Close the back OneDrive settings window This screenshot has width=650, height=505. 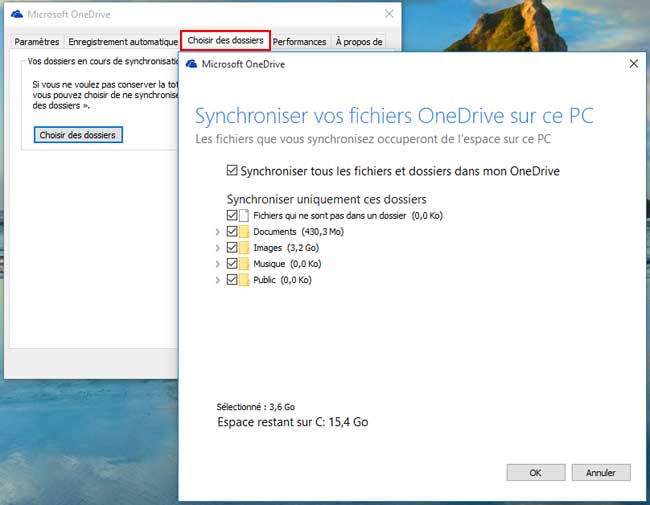389,14
